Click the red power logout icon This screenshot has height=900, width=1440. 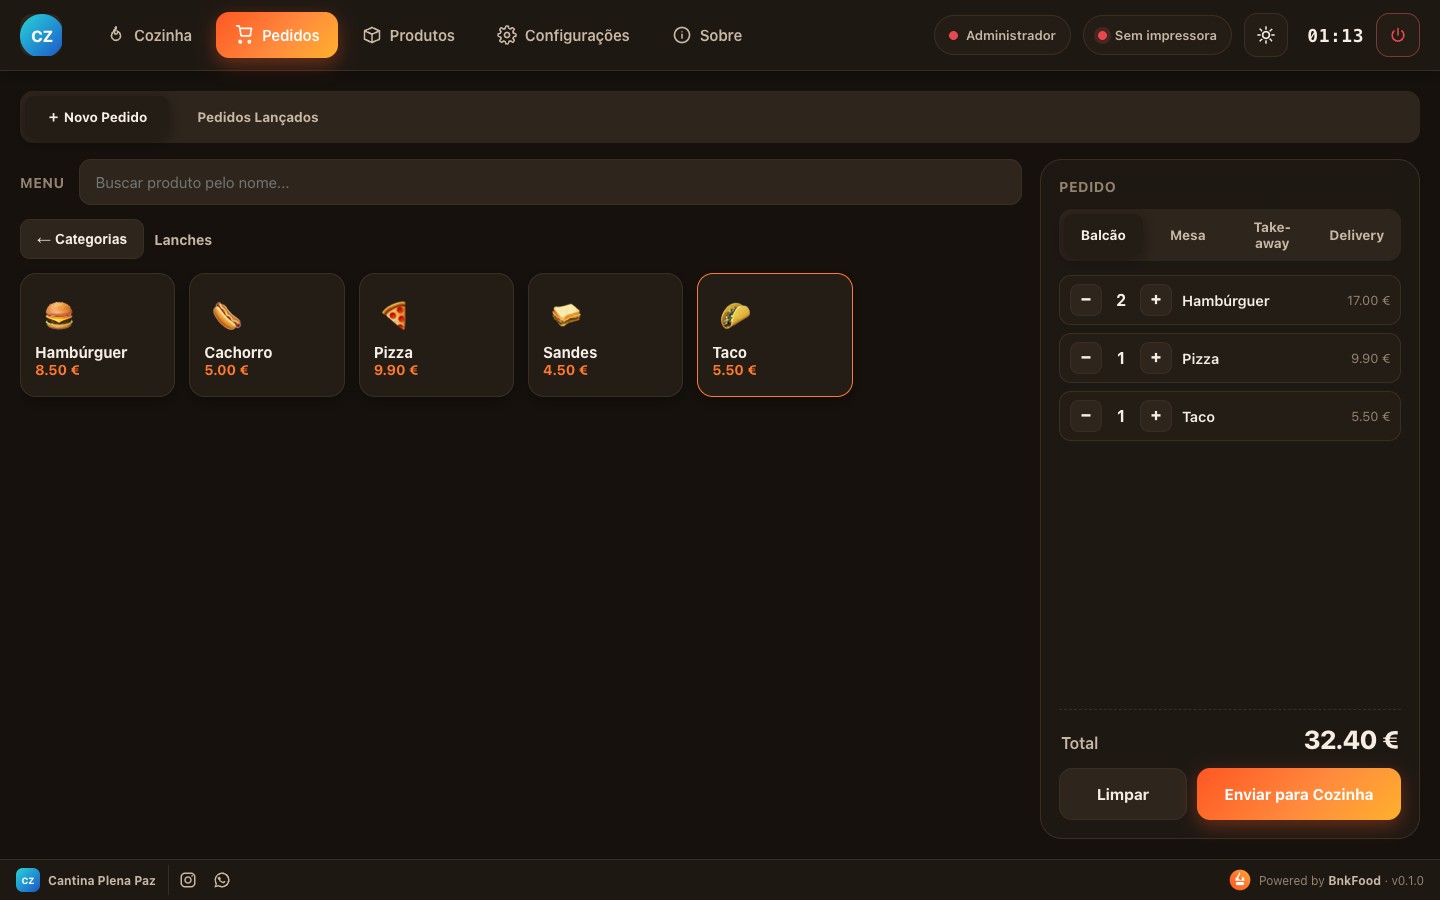pos(1398,35)
